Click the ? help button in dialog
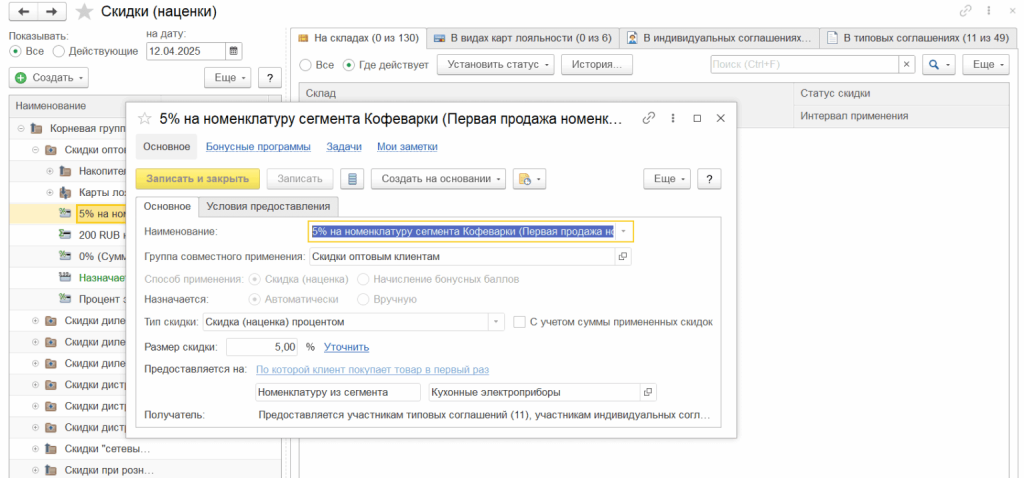Screen dimensions: 1024x478 (x=709, y=179)
